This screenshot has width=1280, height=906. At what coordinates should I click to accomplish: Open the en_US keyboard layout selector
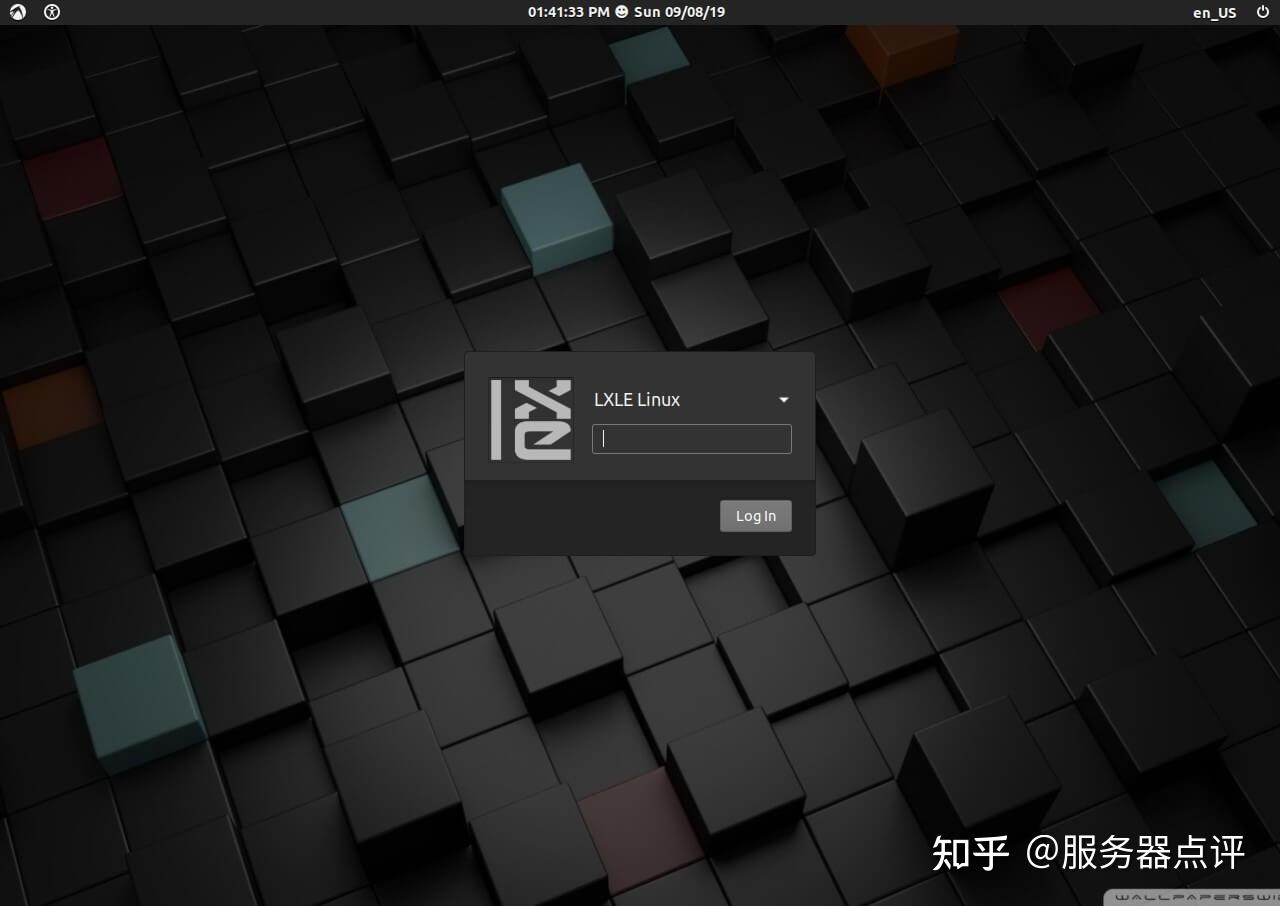(x=1214, y=12)
